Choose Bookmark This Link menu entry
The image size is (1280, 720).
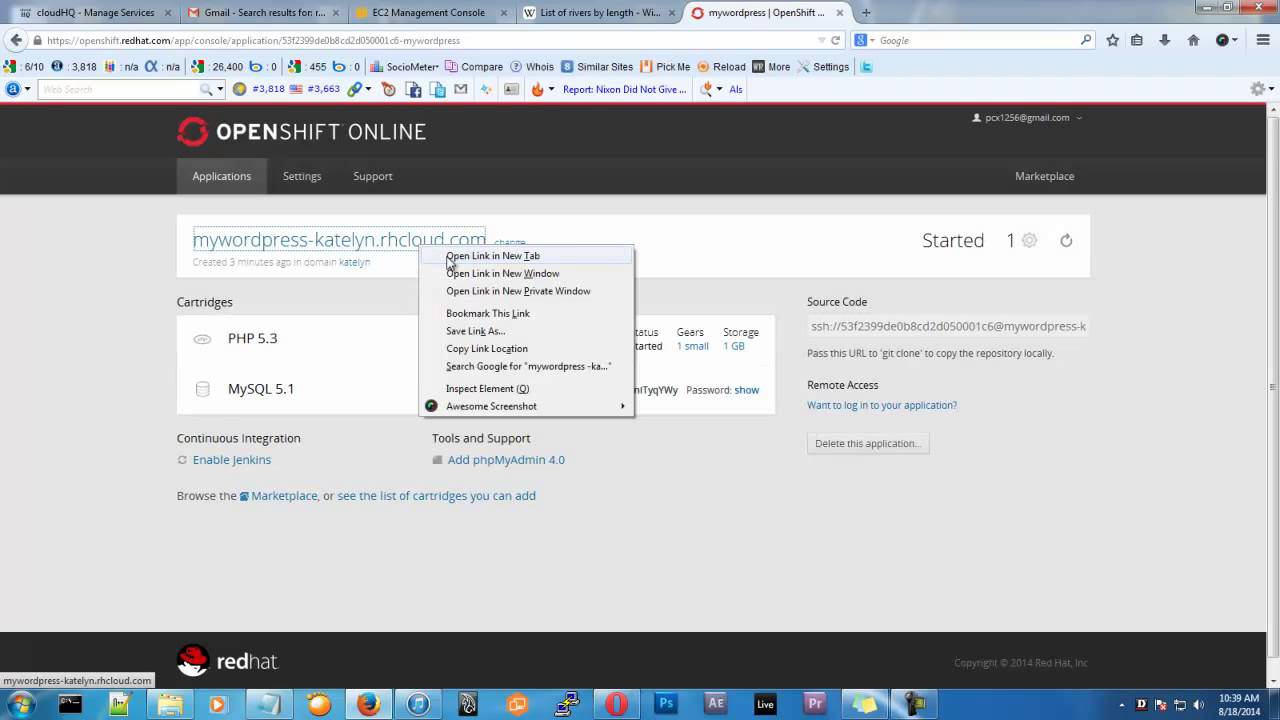pos(526,314)
